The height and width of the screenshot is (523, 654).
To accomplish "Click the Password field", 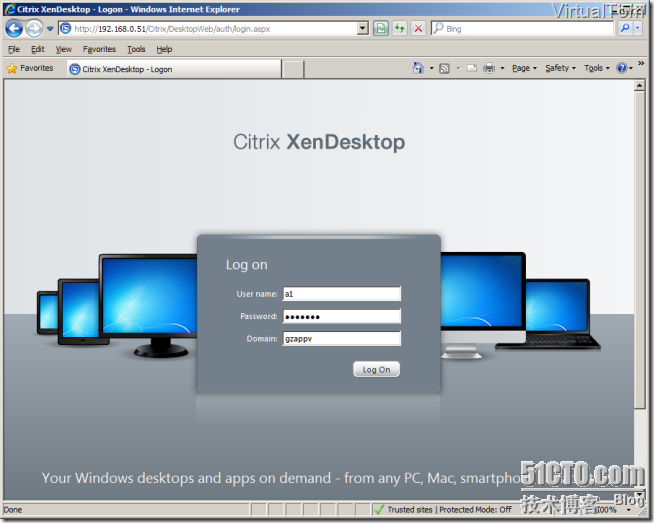I will click(x=342, y=316).
